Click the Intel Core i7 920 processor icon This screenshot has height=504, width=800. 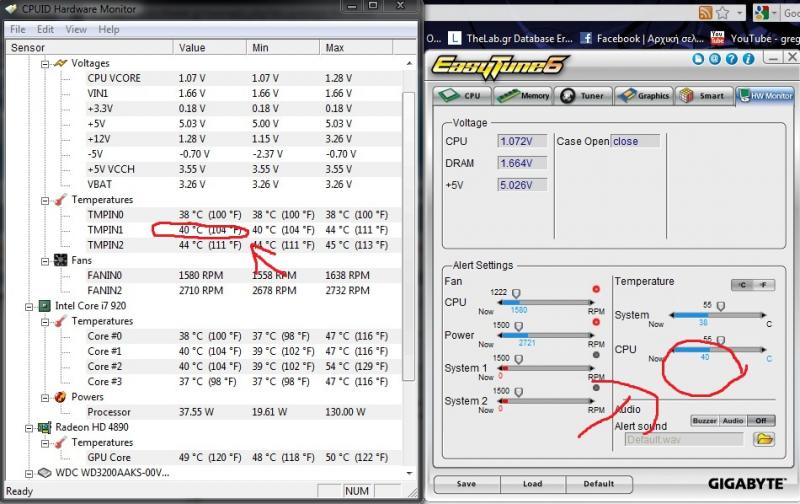[x=45, y=306]
